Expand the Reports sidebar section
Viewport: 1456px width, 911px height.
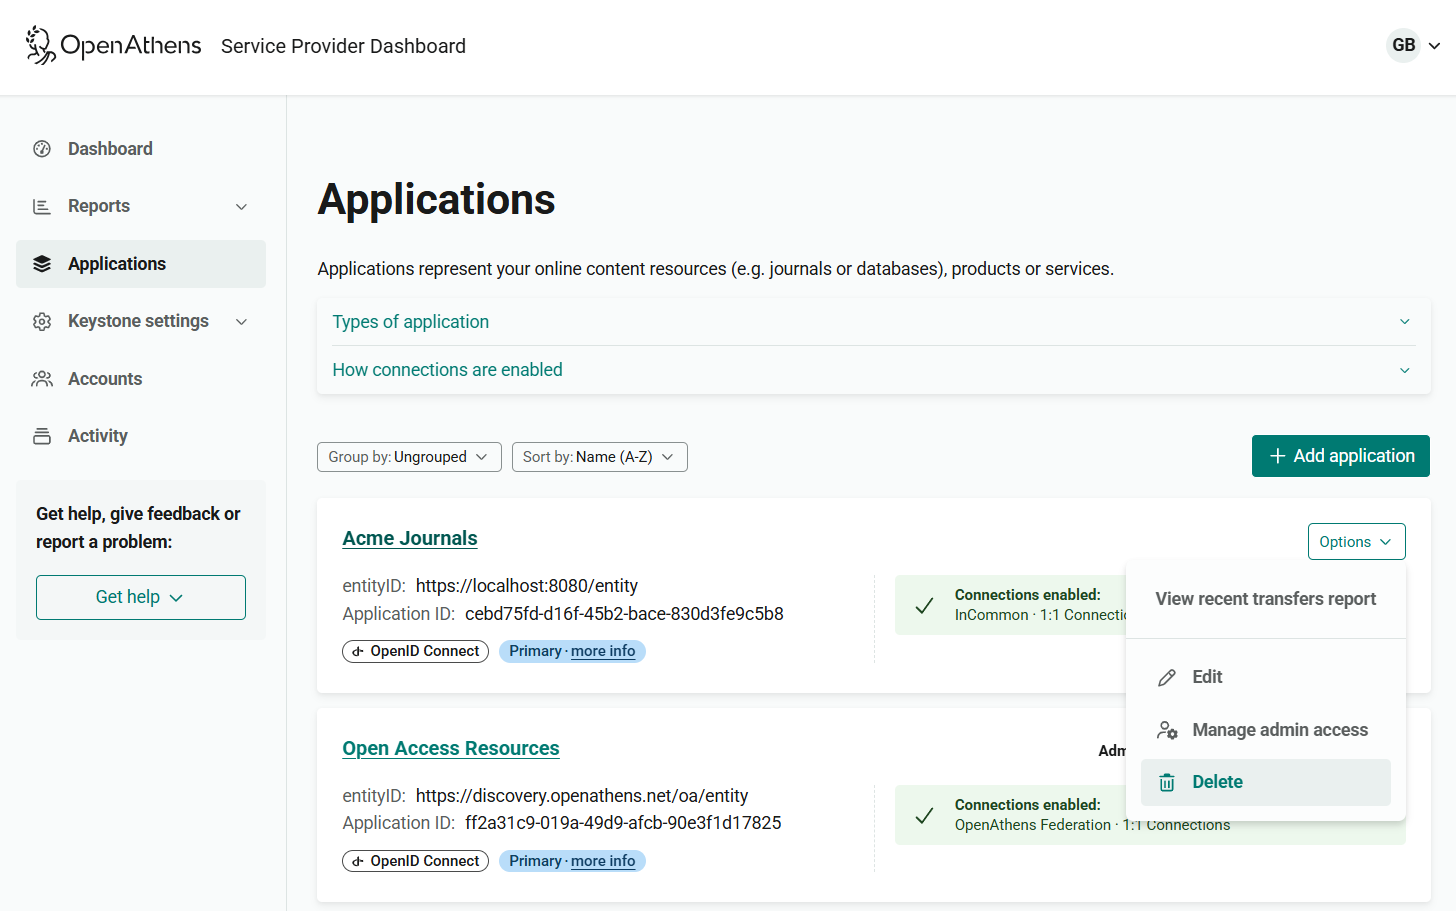click(x=141, y=206)
